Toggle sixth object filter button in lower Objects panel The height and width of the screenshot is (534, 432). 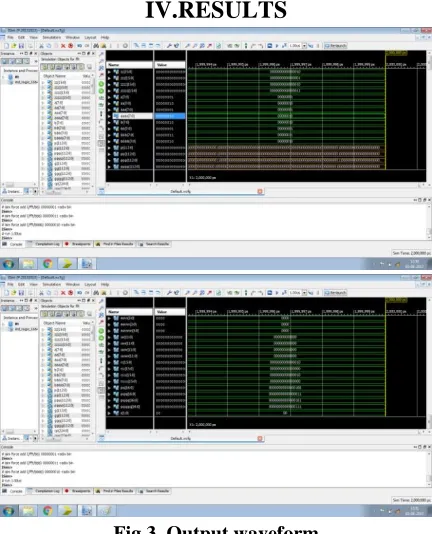click(81, 314)
